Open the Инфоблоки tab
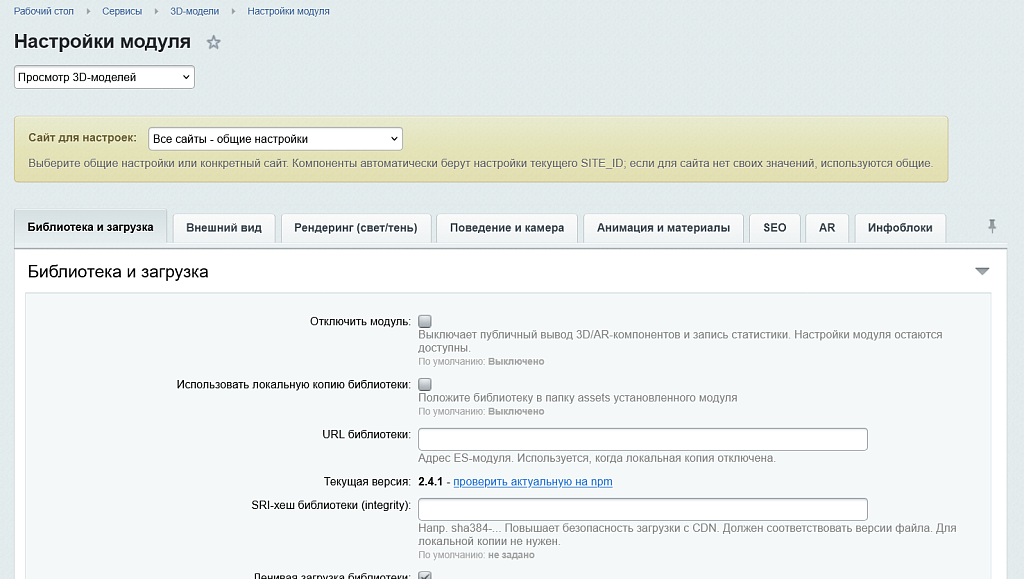The image size is (1024, 579). coord(900,228)
